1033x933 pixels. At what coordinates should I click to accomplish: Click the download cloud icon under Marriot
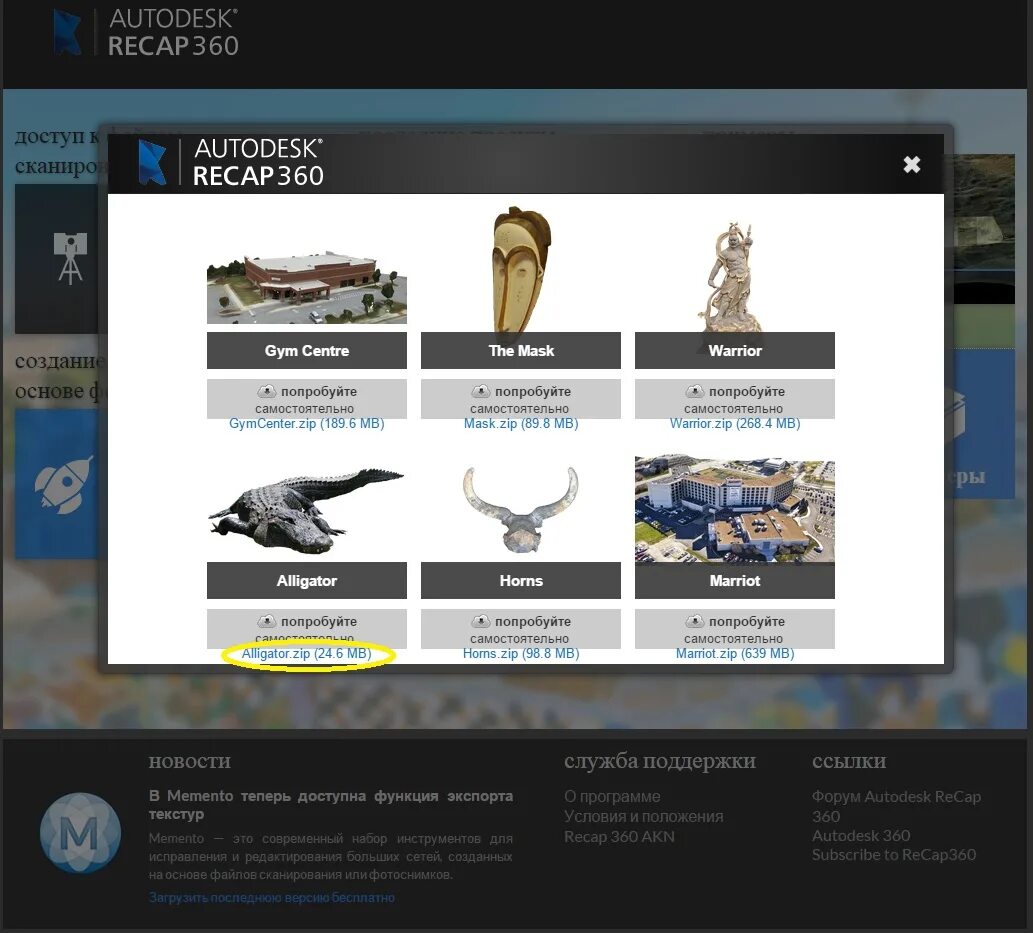[694, 621]
